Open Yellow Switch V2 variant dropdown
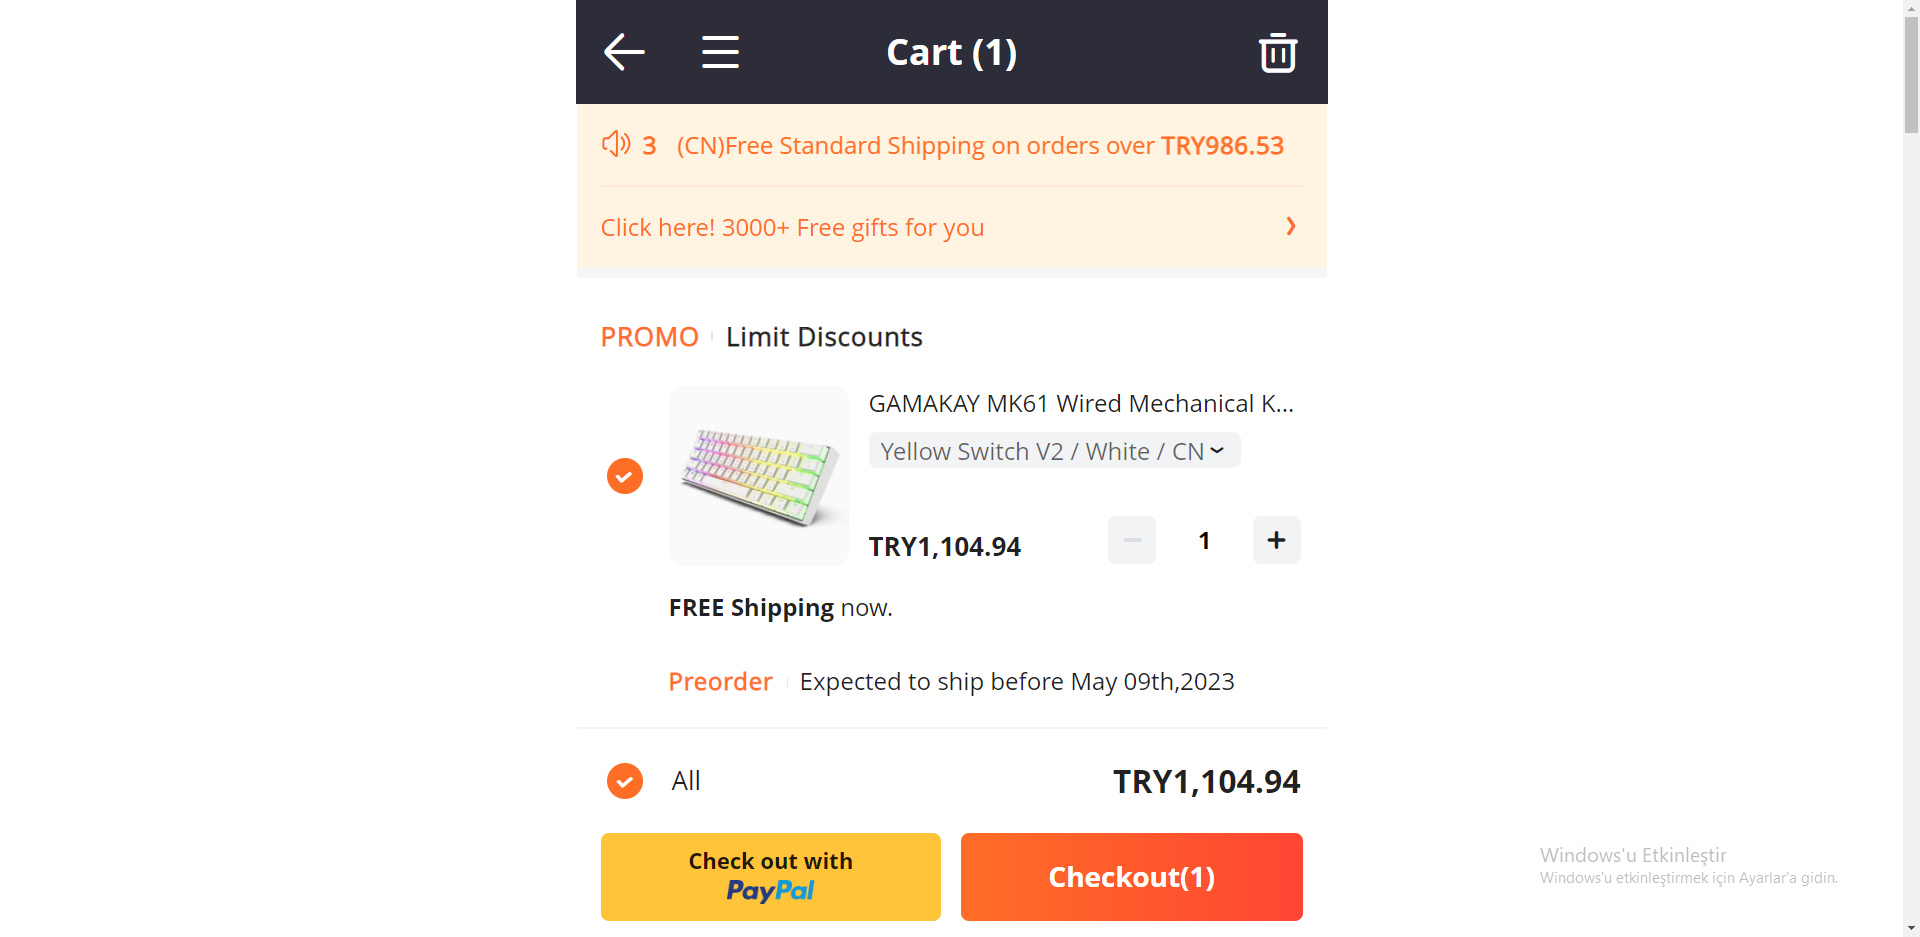 pos(1054,451)
